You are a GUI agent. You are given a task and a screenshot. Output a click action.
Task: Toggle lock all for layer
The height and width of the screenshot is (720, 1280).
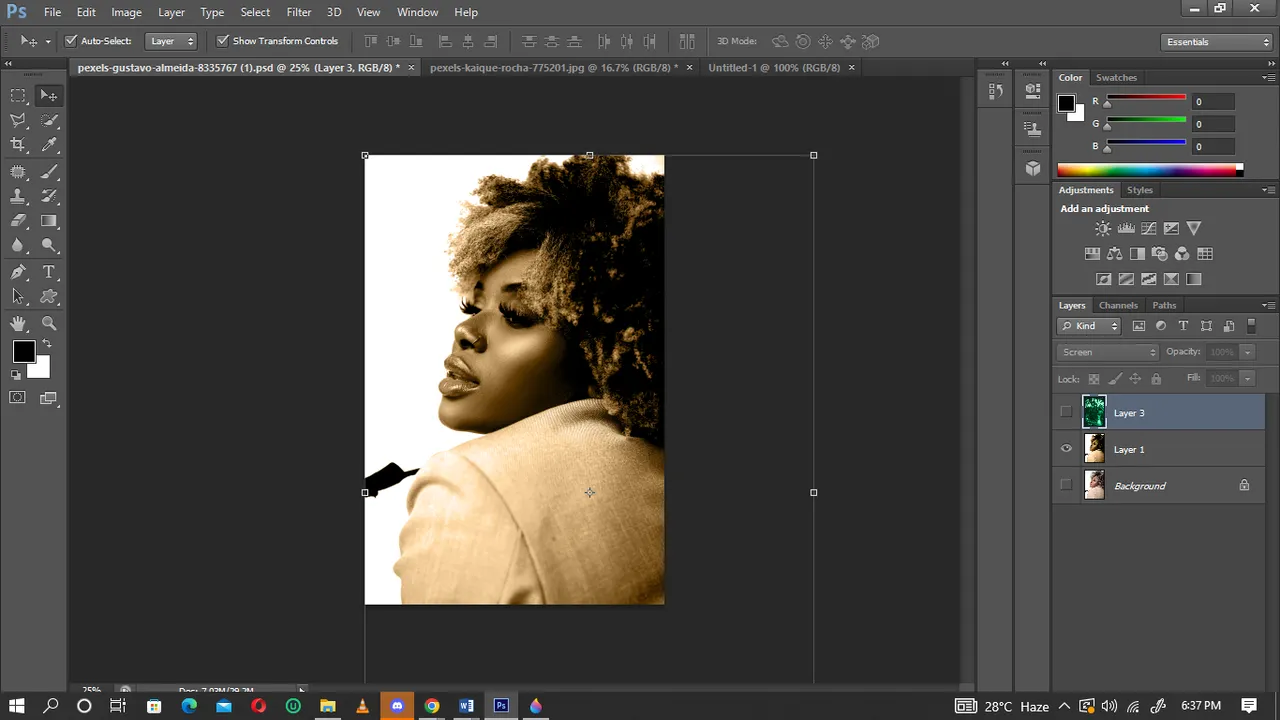(x=1156, y=379)
